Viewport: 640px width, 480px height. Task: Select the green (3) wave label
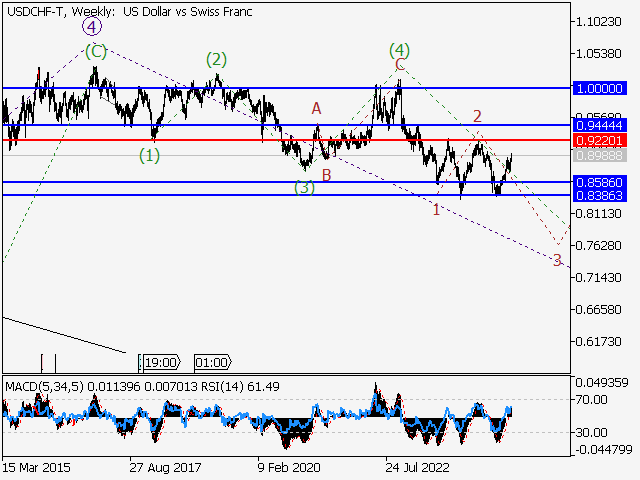click(304, 187)
